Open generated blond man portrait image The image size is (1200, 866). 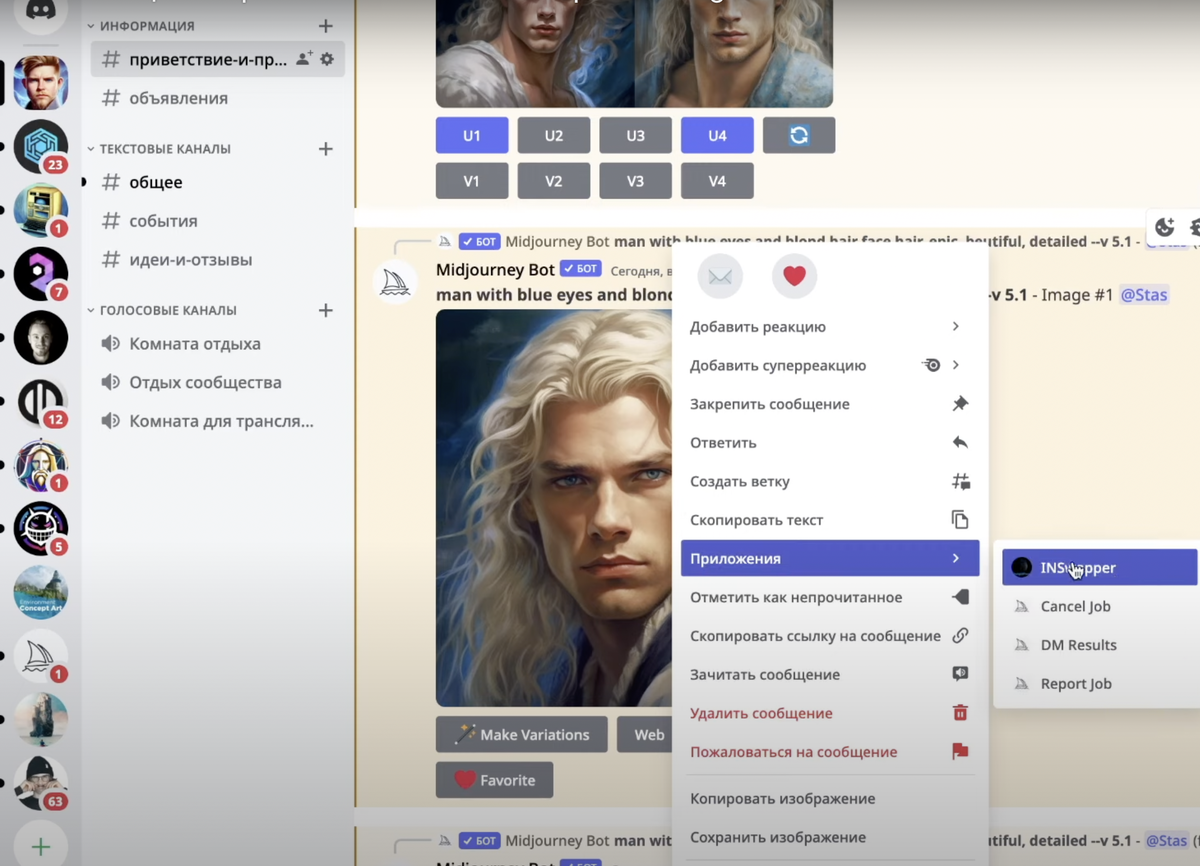click(555, 508)
